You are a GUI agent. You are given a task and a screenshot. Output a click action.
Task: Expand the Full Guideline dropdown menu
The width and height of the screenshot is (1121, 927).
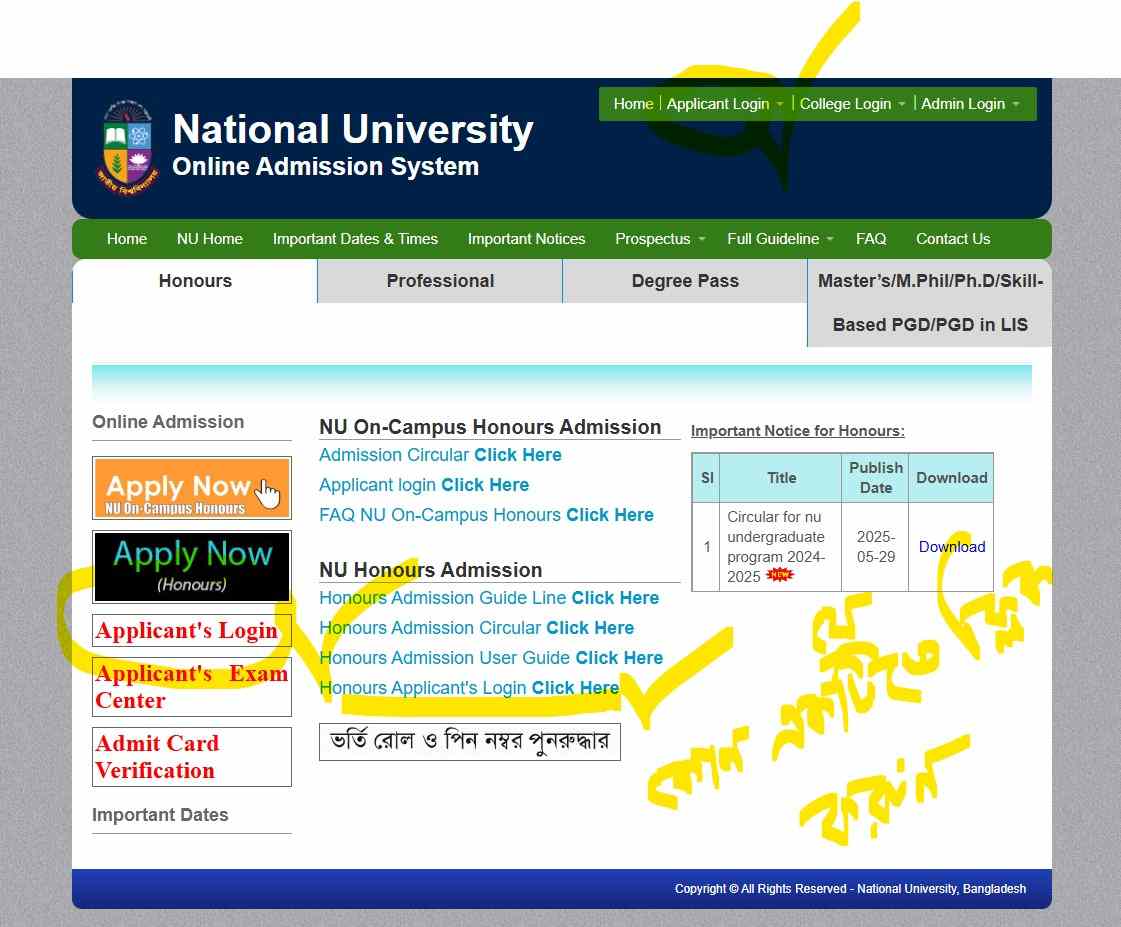(779, 239)
